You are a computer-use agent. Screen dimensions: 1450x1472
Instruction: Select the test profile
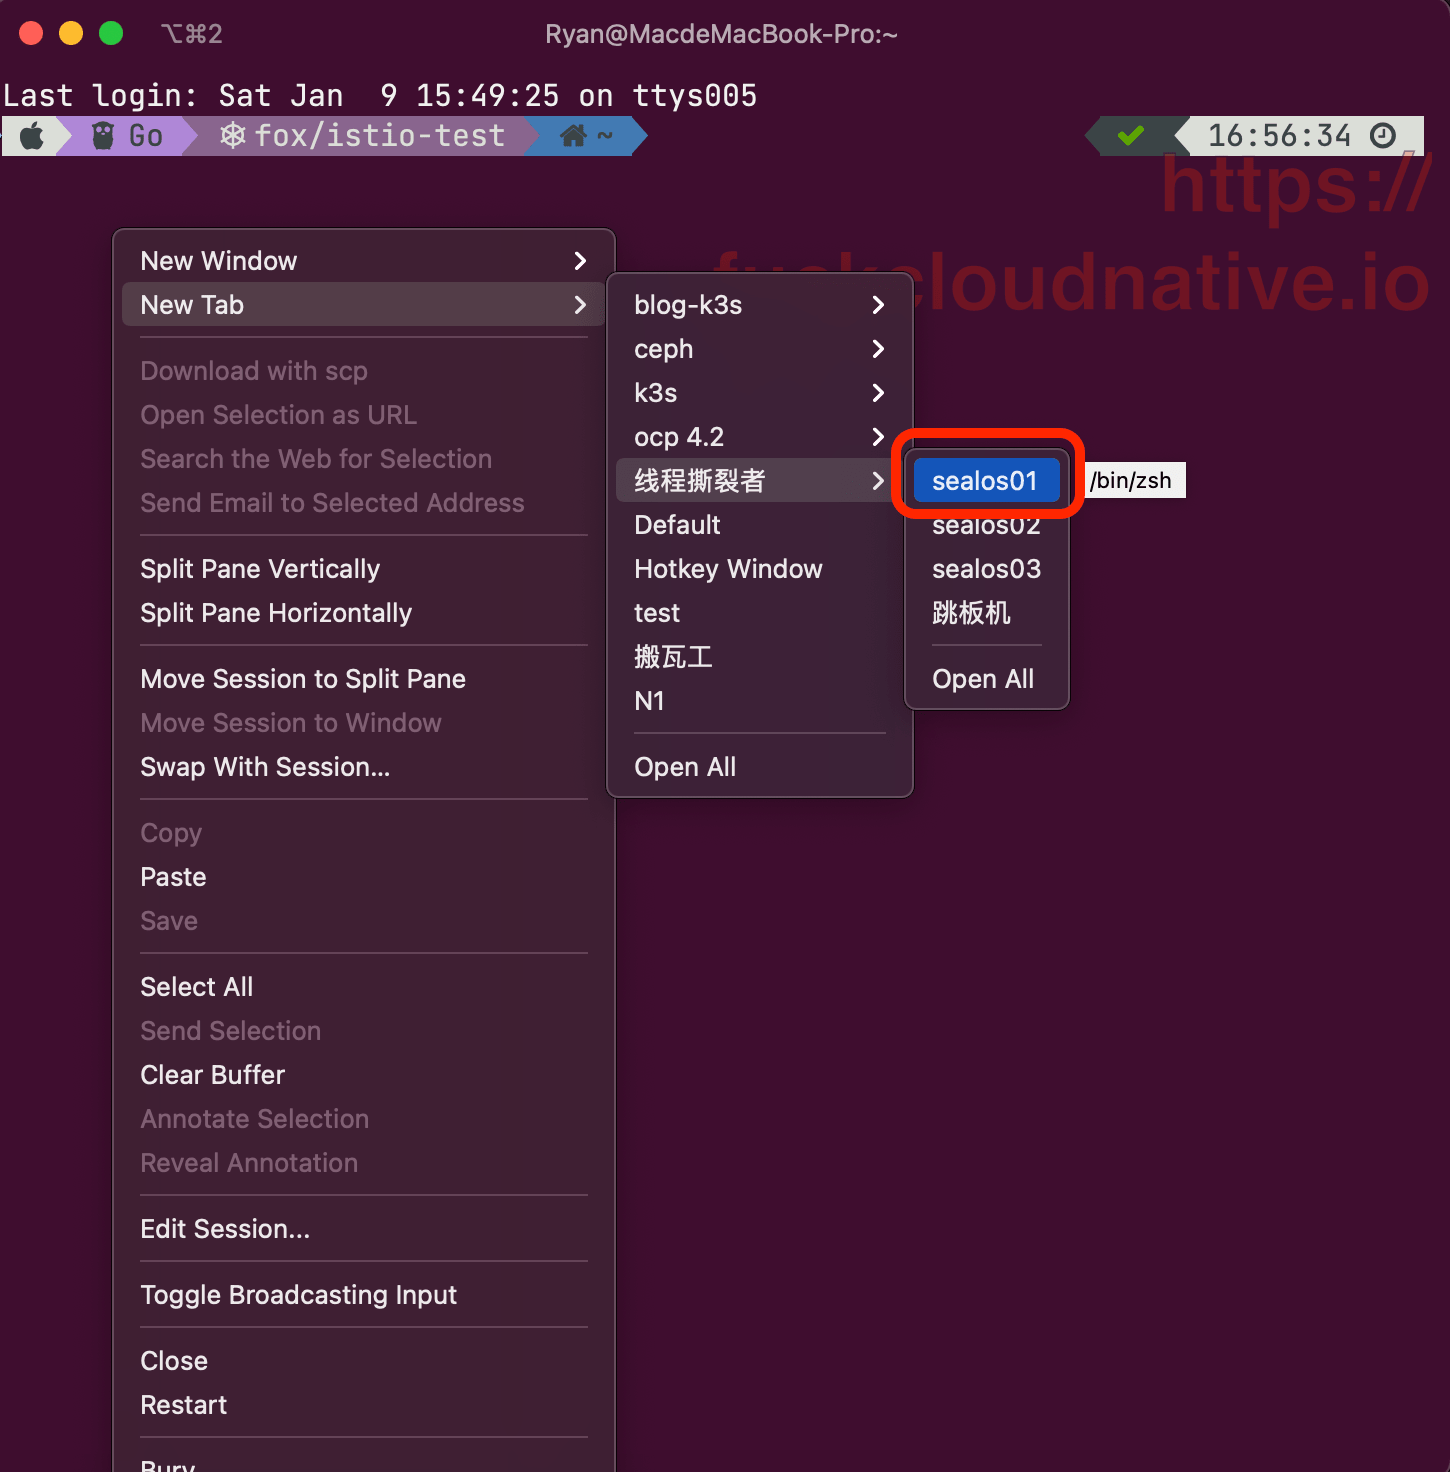[x=760, y=613]
